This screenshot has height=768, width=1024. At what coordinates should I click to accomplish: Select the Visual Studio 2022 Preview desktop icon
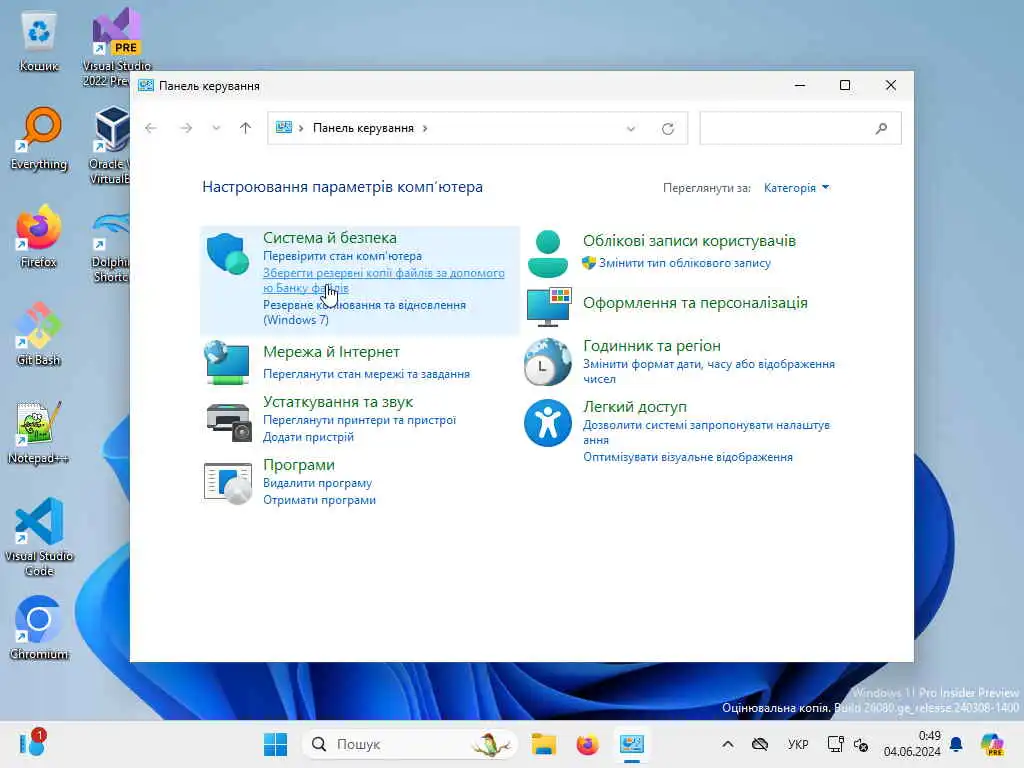coord(116,47)
